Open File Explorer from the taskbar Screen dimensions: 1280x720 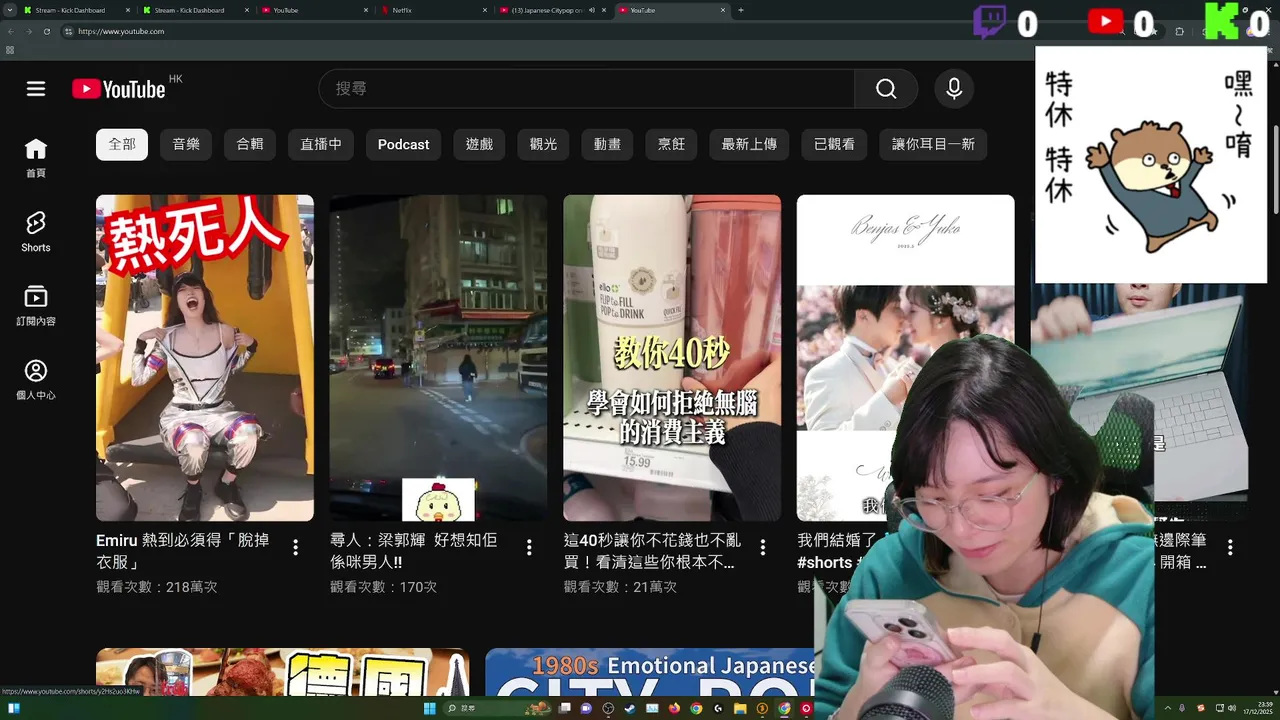741,708
